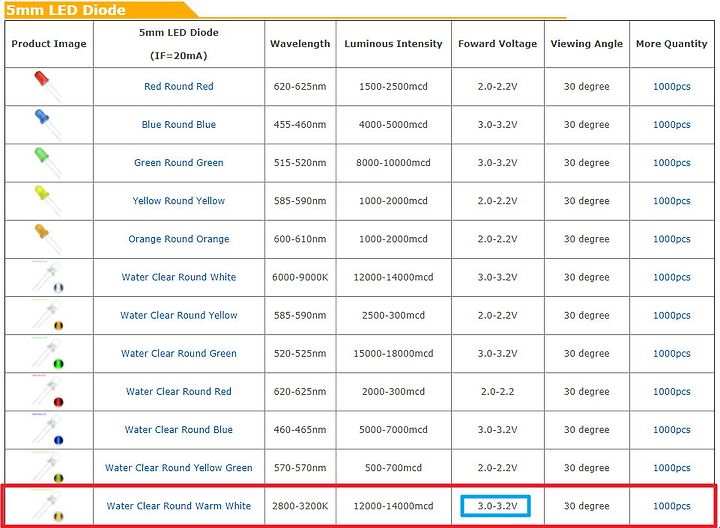Open the Blue Round Blue product link
Screen dimensions: 720x528
(x=179, y=124)
